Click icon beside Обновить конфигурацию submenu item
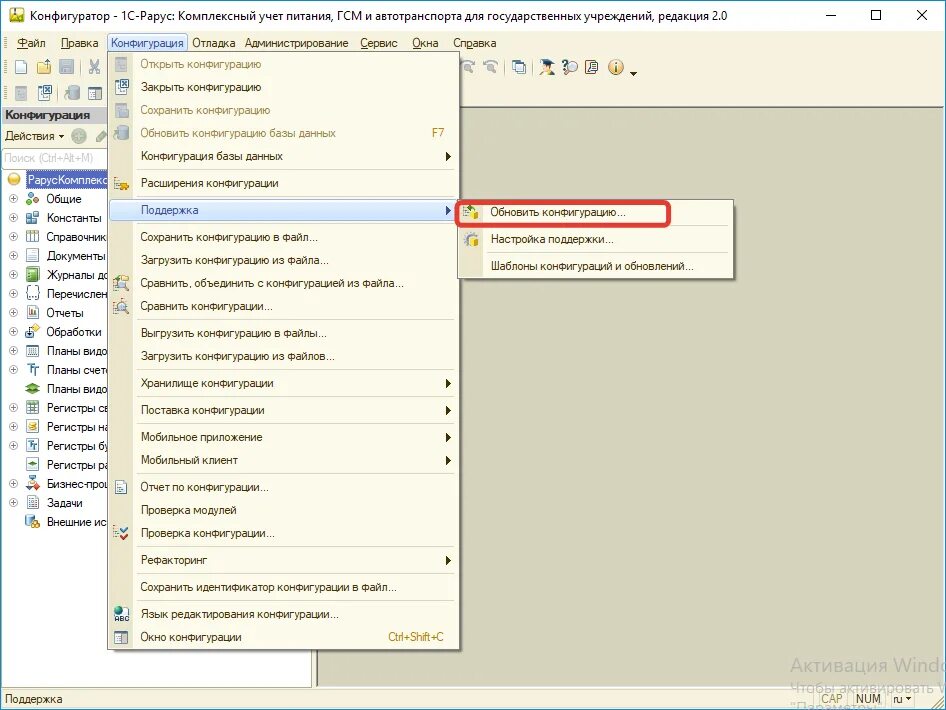 [471, 212]
